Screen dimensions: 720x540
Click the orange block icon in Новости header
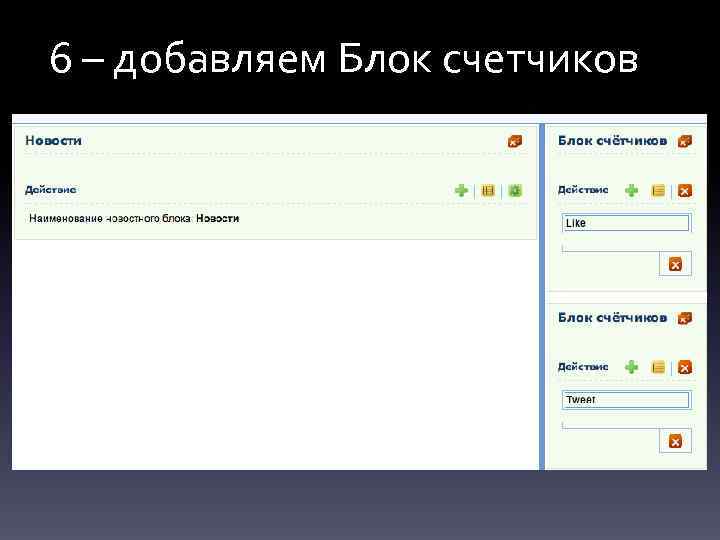(514, 141)
